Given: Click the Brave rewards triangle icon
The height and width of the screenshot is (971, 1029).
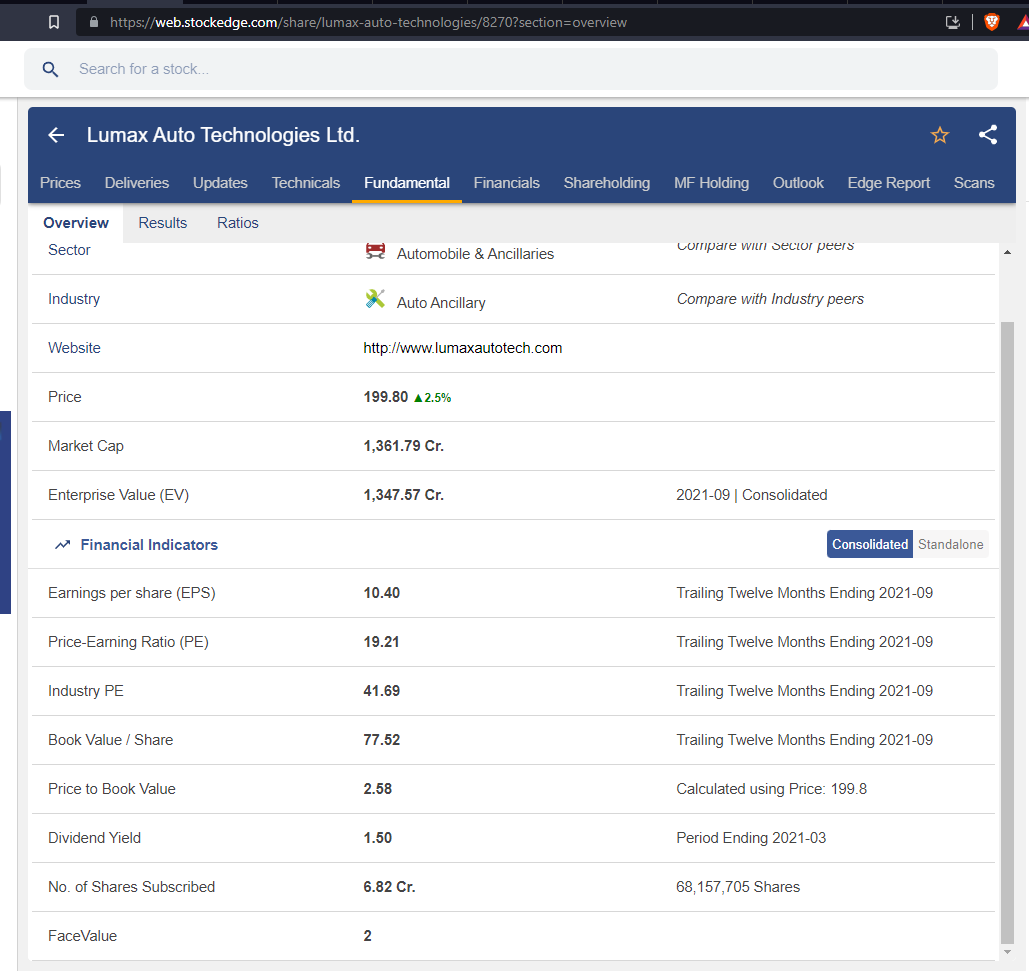Looking at the screenshot, I should [x=1023, y=23].
